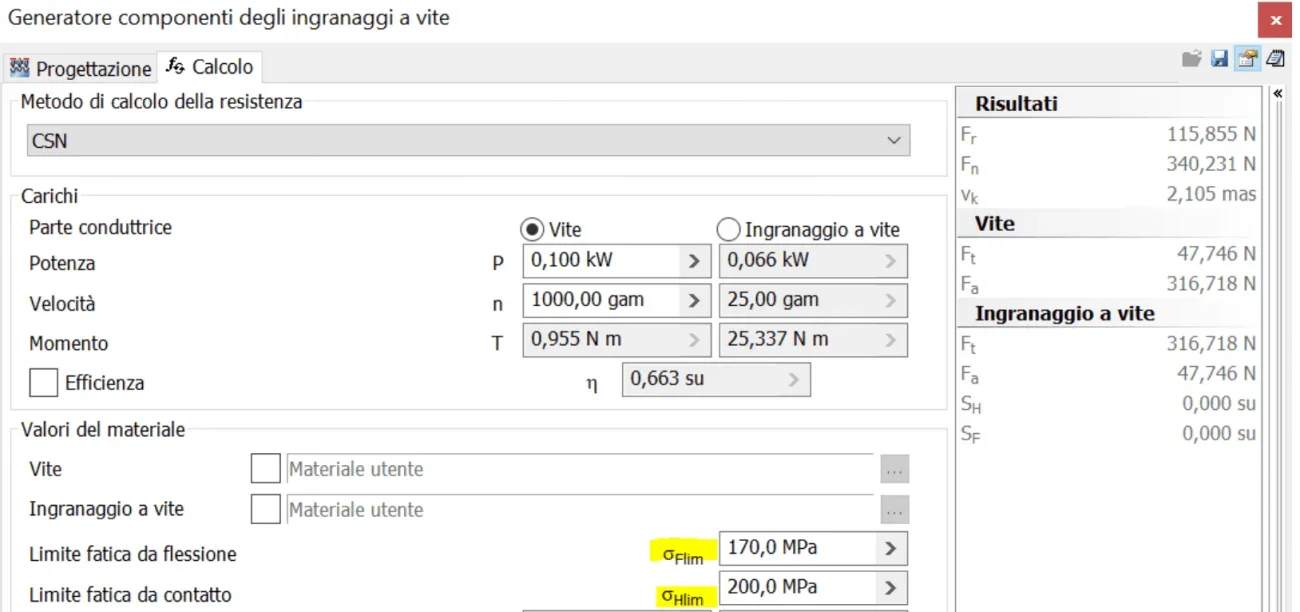This screenshot has width=1300, height=612.
Task: Open the notepad results report icon
Action: pyautogui.click(x=1275, y=59)
